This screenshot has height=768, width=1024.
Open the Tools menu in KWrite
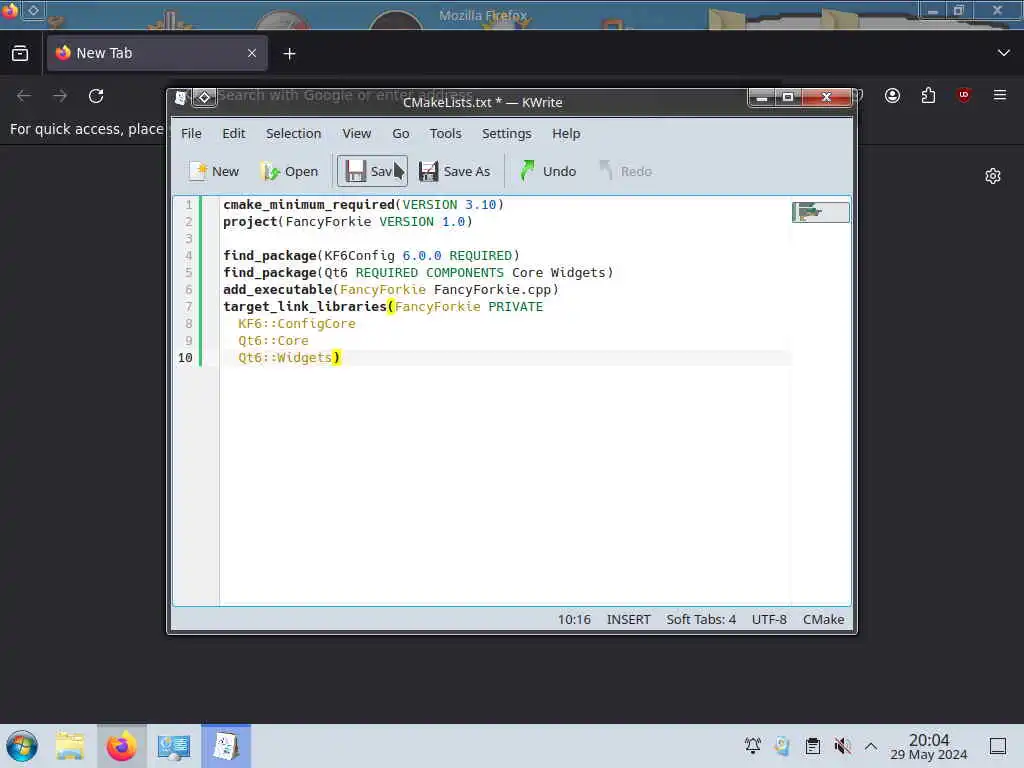point(445,133)
